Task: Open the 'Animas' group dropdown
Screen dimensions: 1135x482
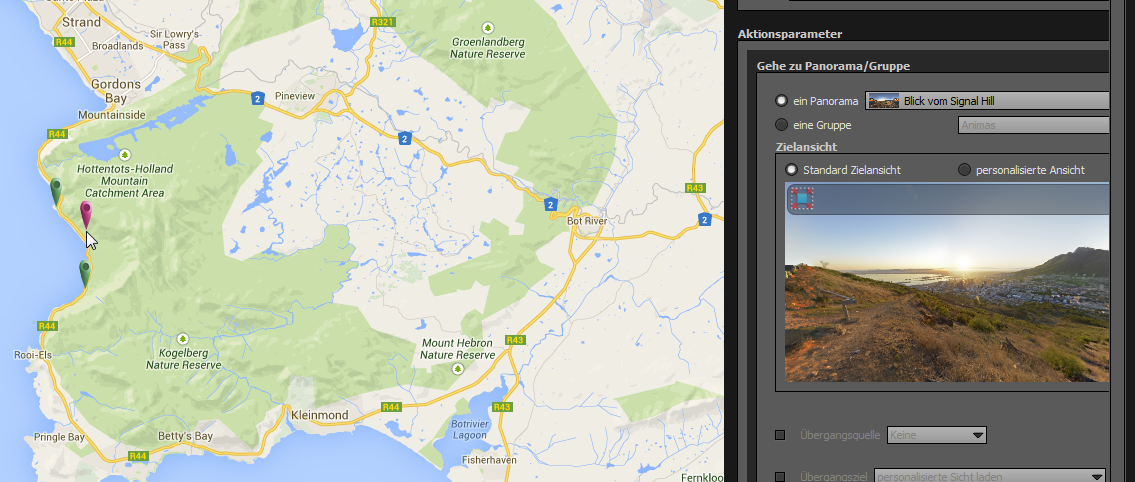Action: 1032,125
